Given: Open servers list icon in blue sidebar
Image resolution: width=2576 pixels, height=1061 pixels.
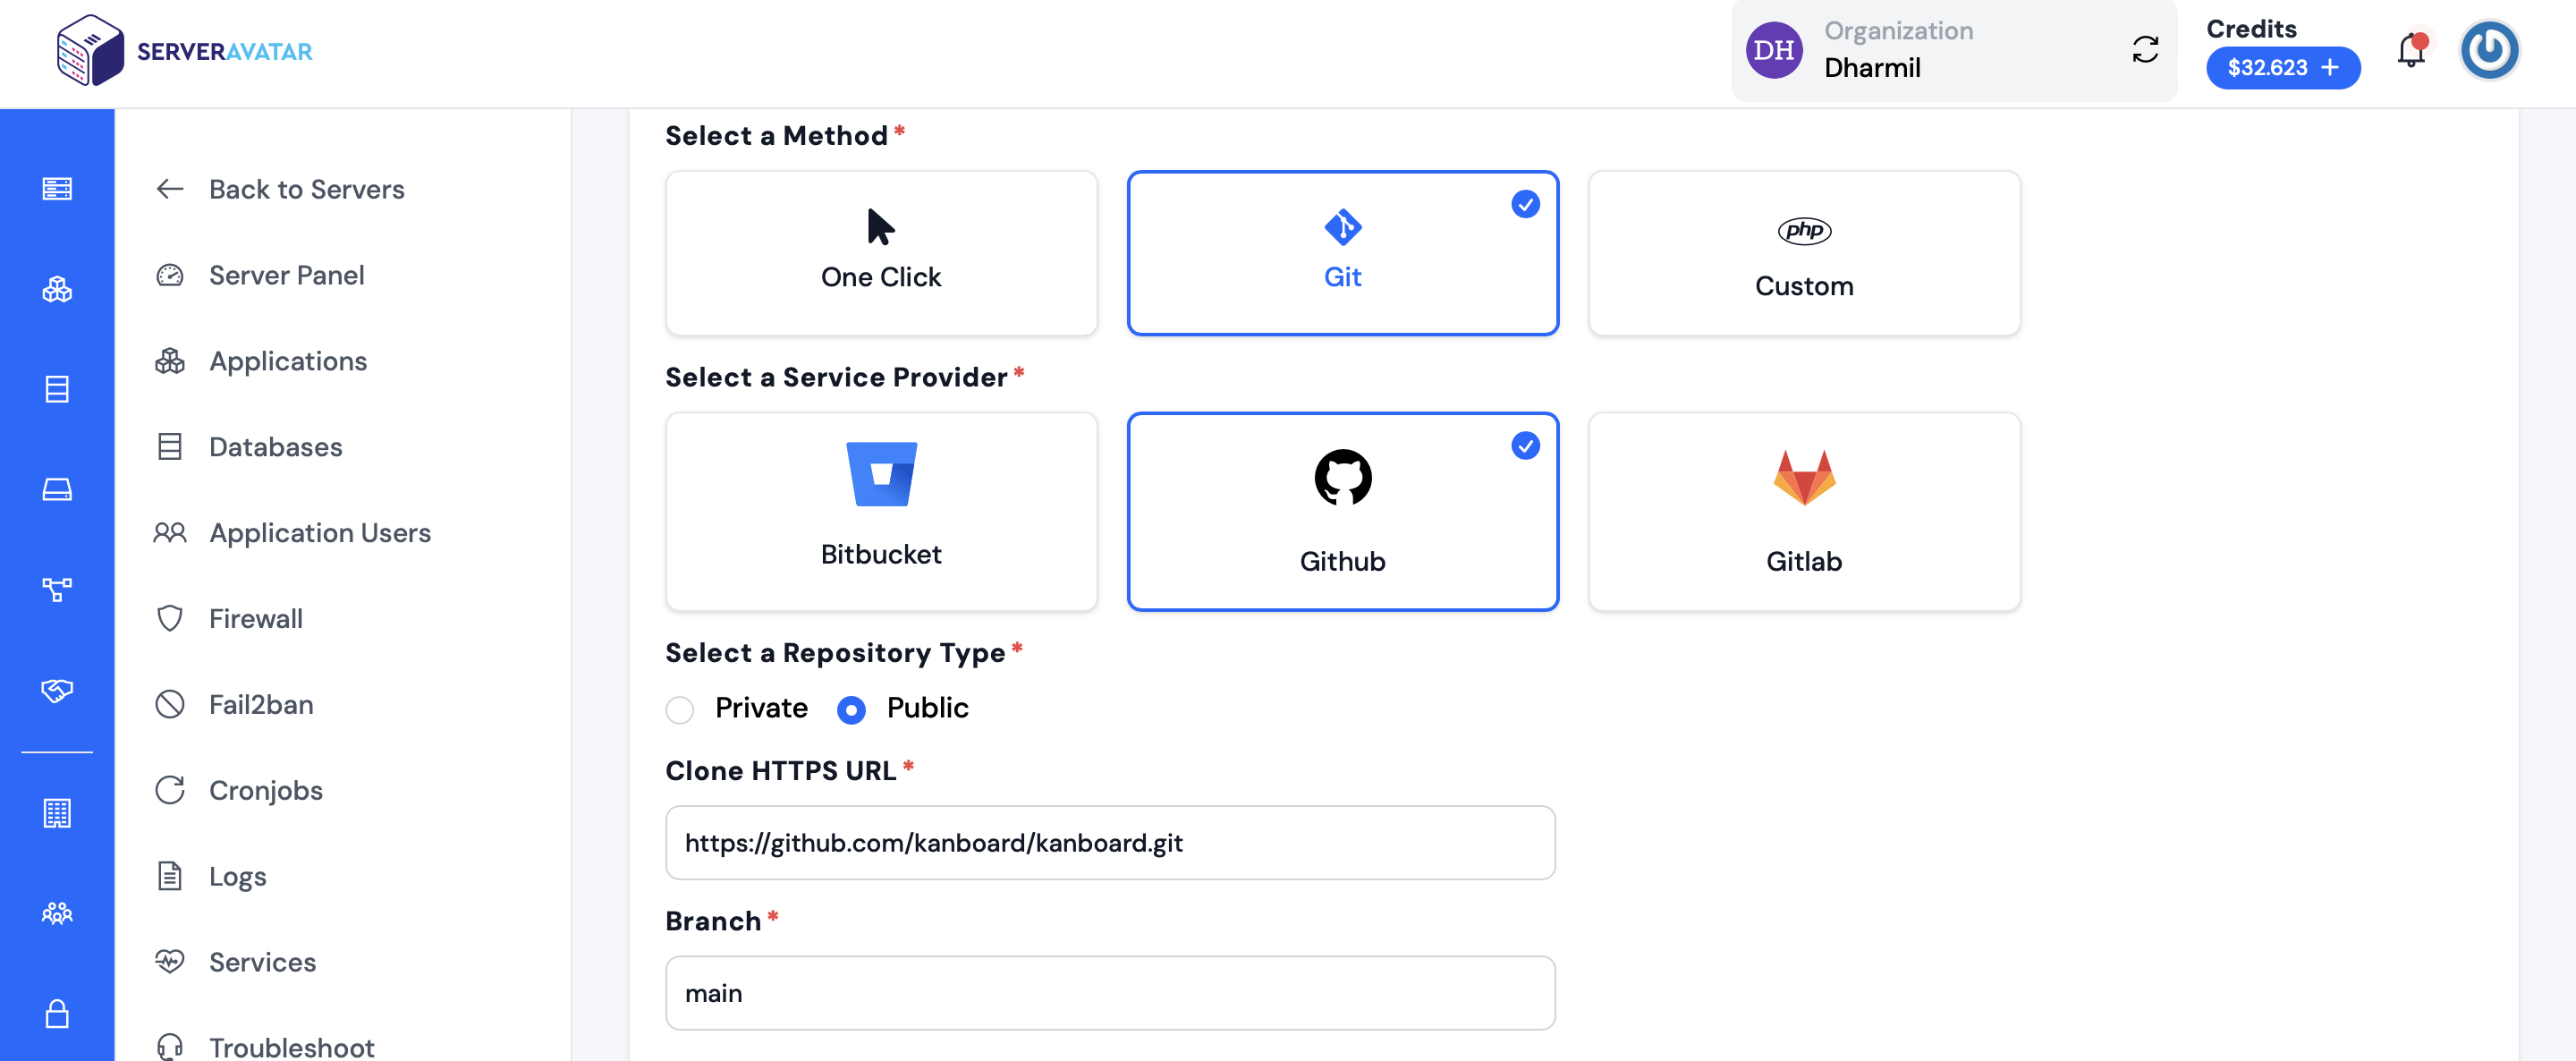Looking at the screenshot, I should pyautogui.click(x=57, y=189).
